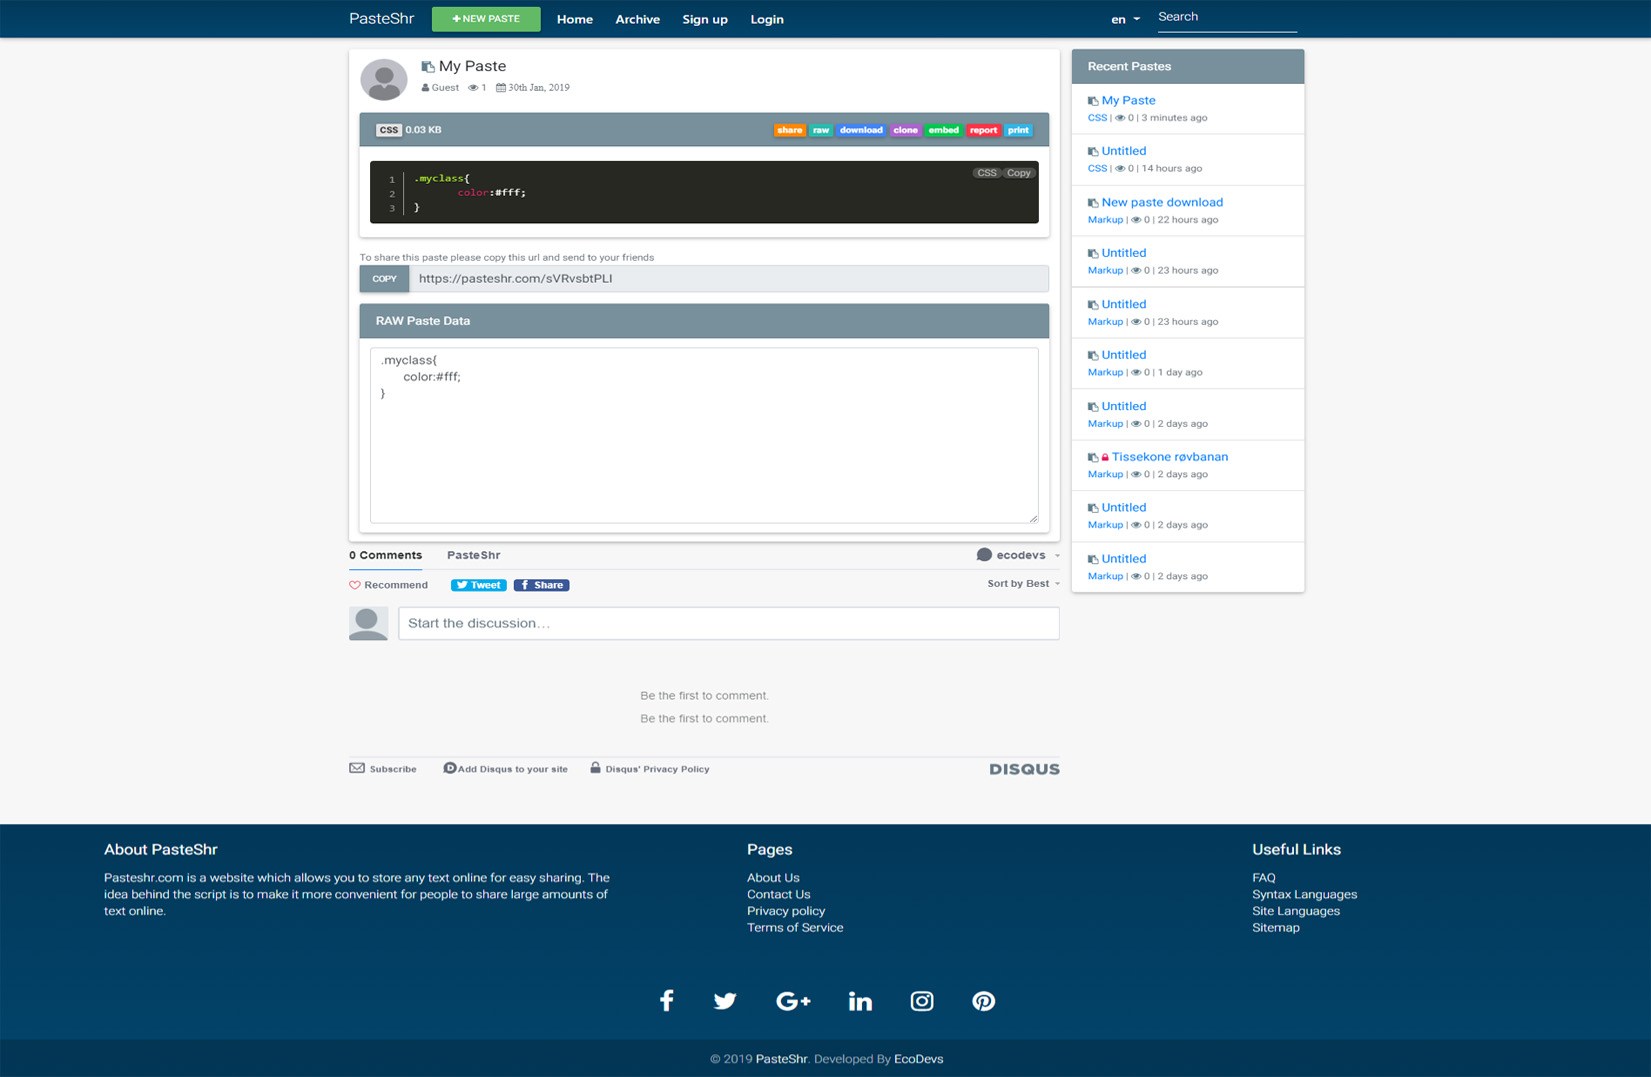Switch to the 0 Comments tab
The height and width of the screenshot is (1077, 1651).
click(x=385, y=555)
